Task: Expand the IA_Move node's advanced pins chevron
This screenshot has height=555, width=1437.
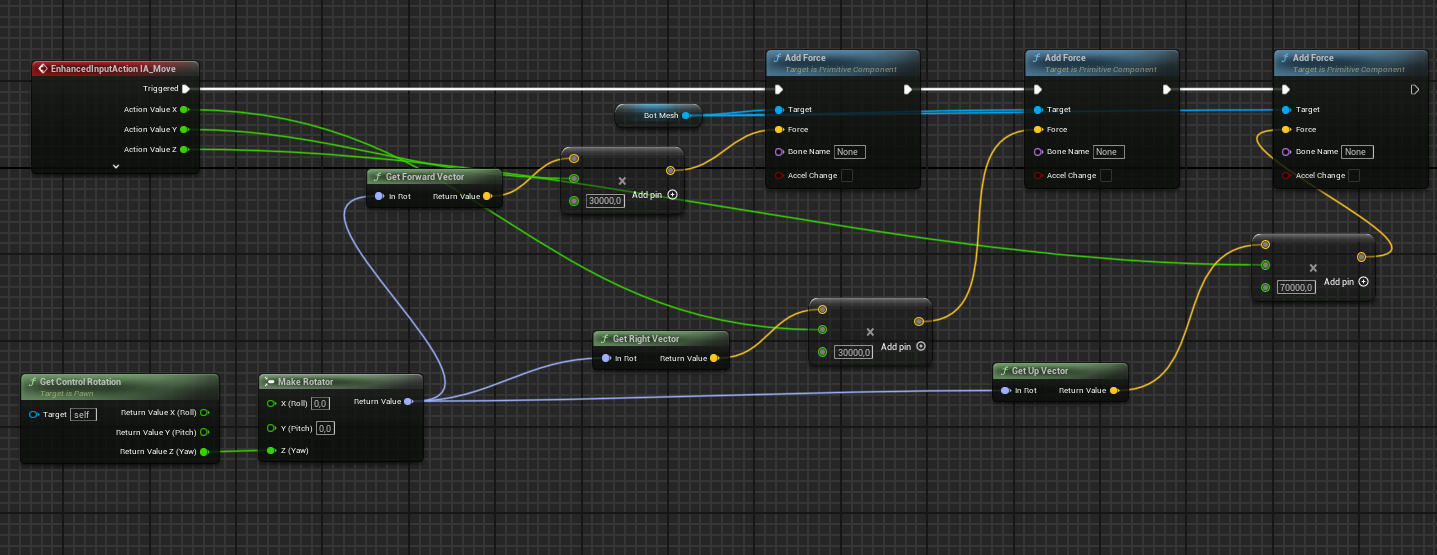Action: tap(116, 166)
